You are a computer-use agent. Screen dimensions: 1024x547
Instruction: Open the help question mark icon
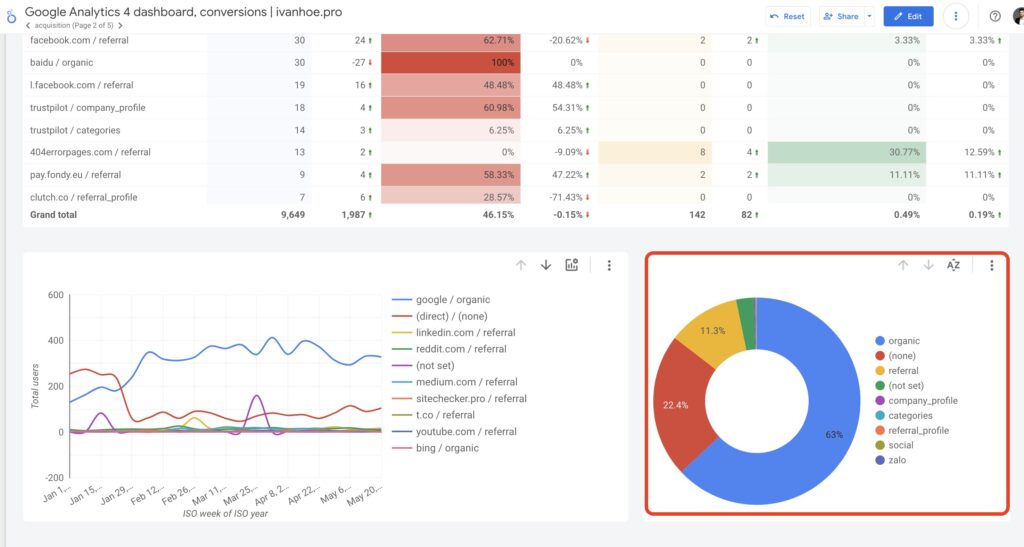(x=995, y=16)
